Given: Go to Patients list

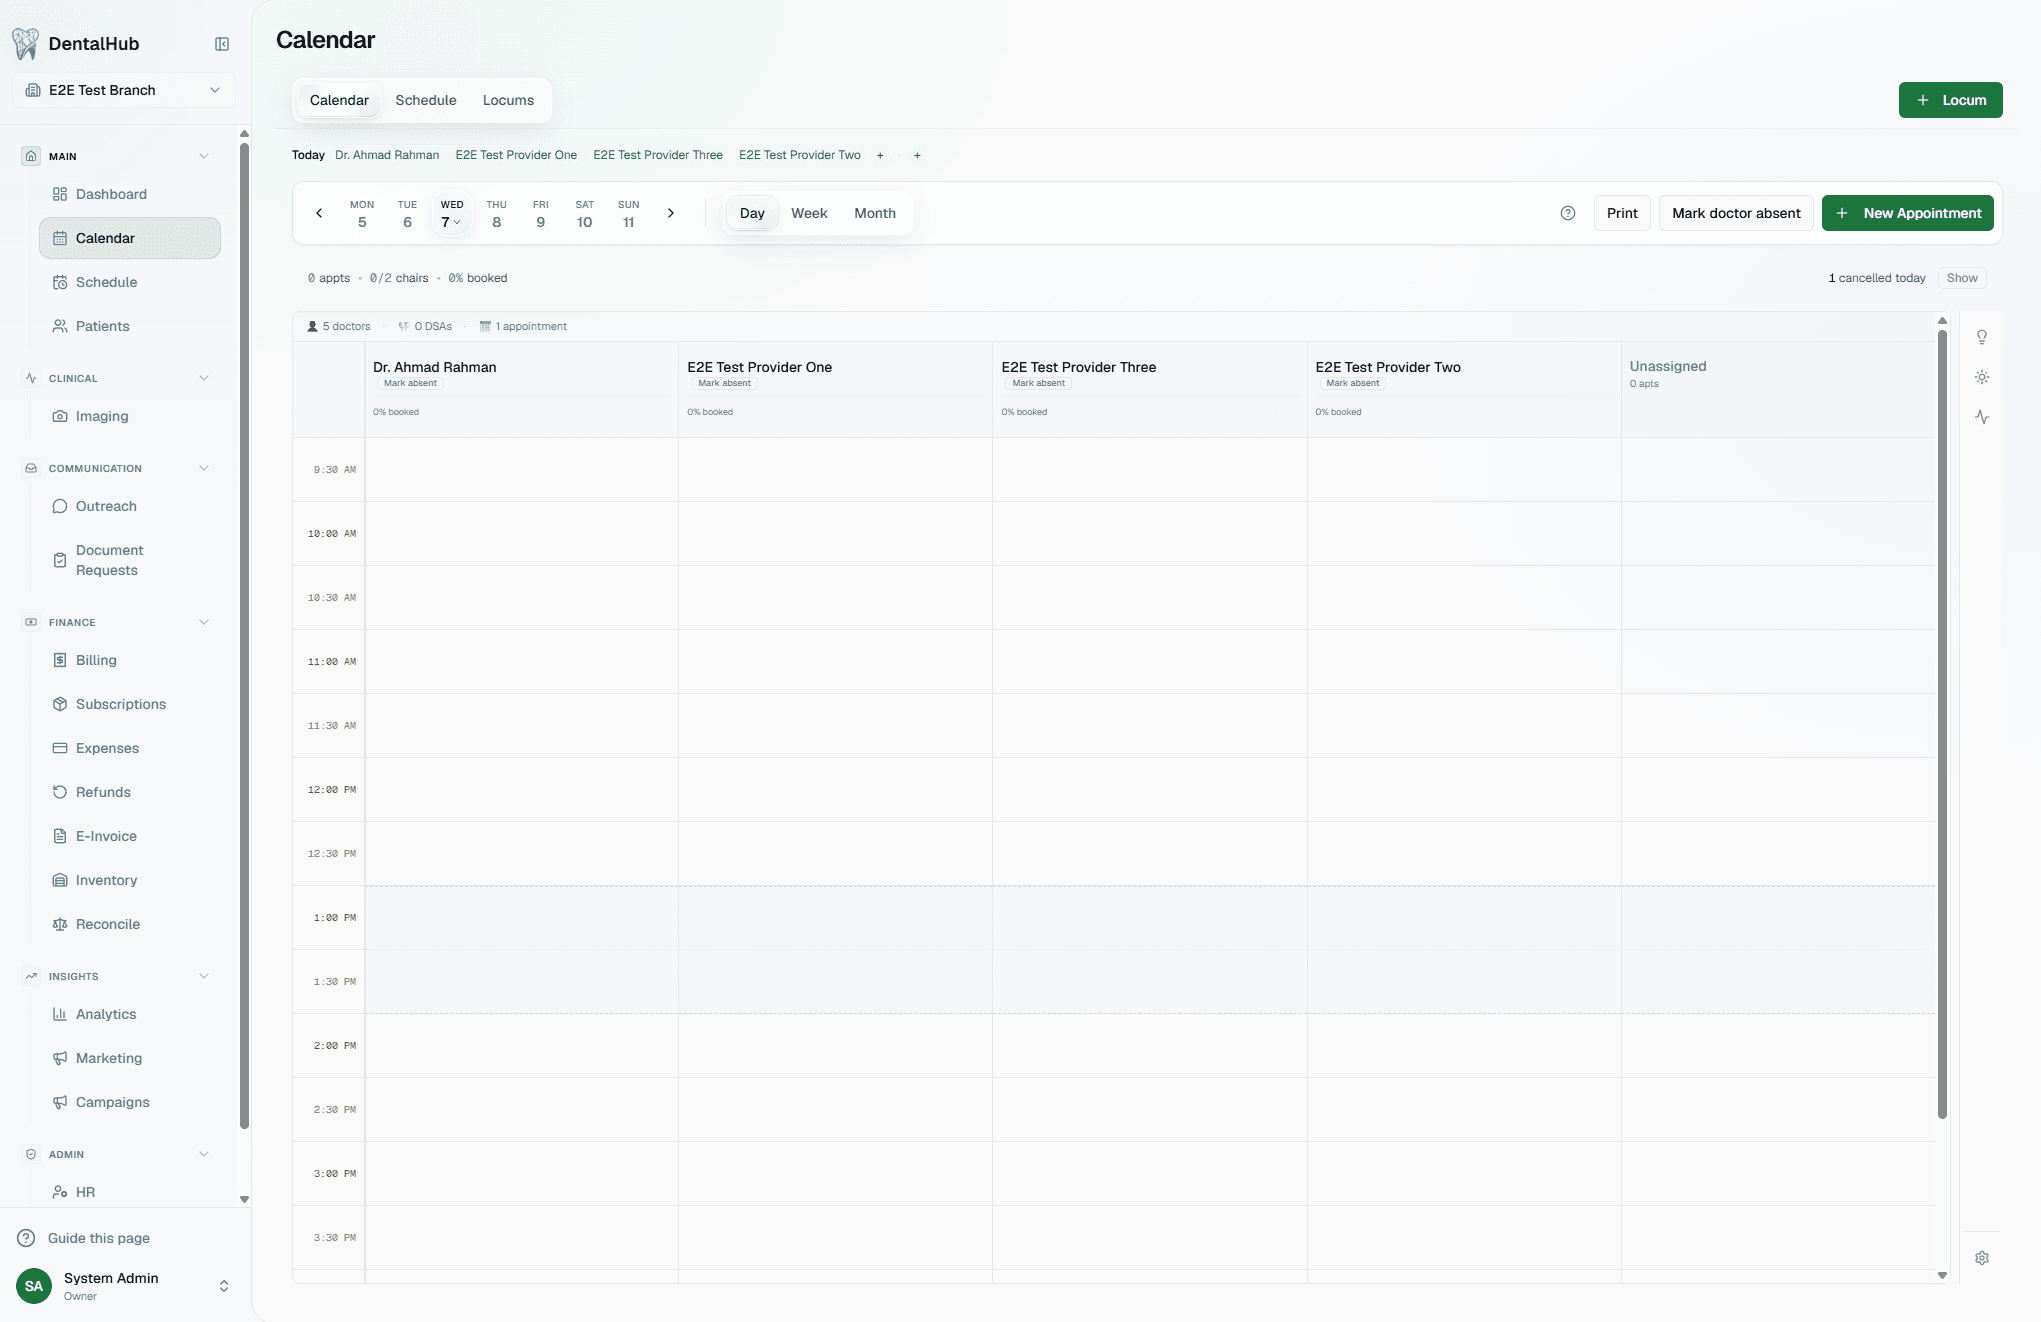Looking at the screenshot, I should pos(130,326).
